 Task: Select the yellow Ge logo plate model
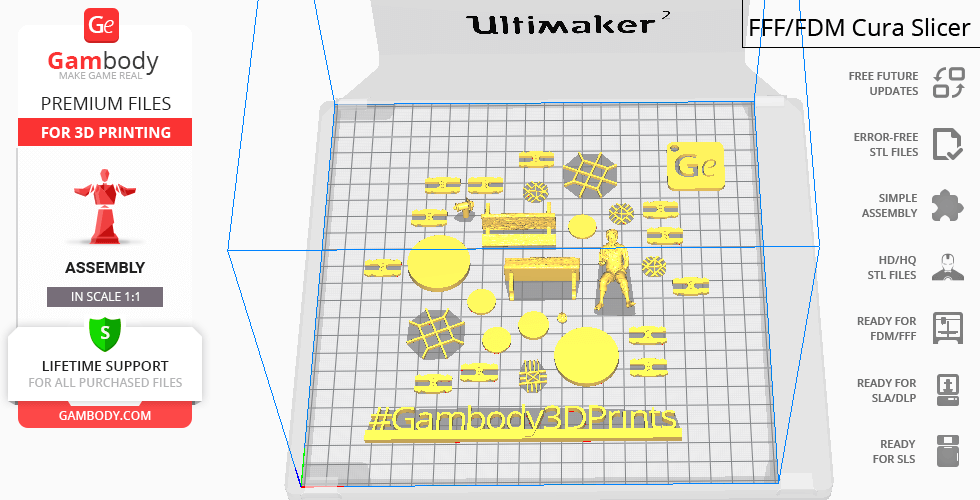pyautogui.click(x=695, y=164)
